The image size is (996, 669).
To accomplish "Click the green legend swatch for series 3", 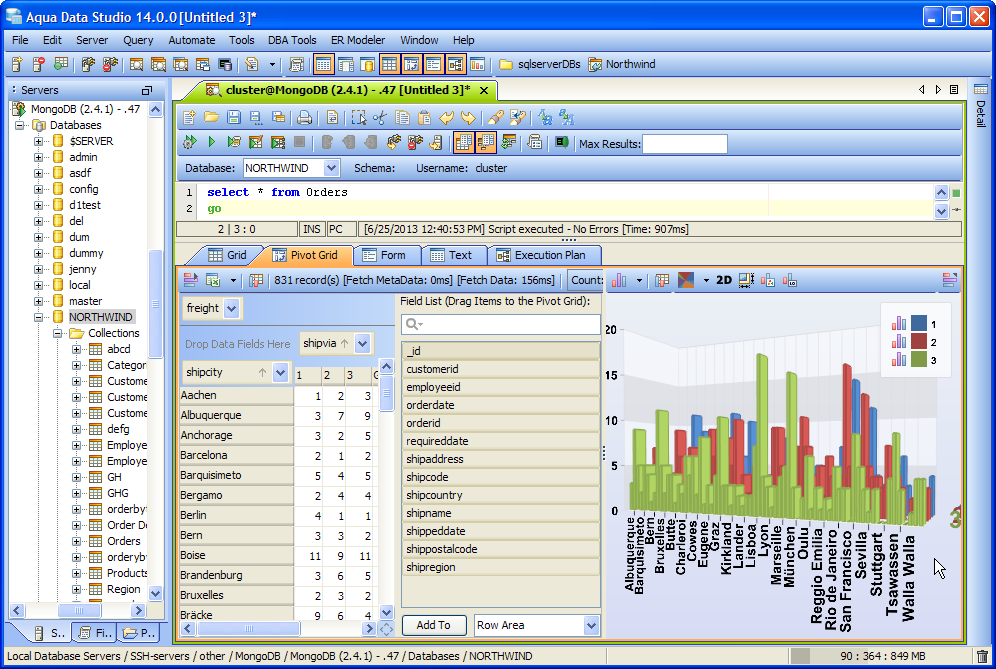I will pyautogui.click(x=919, y=360).
